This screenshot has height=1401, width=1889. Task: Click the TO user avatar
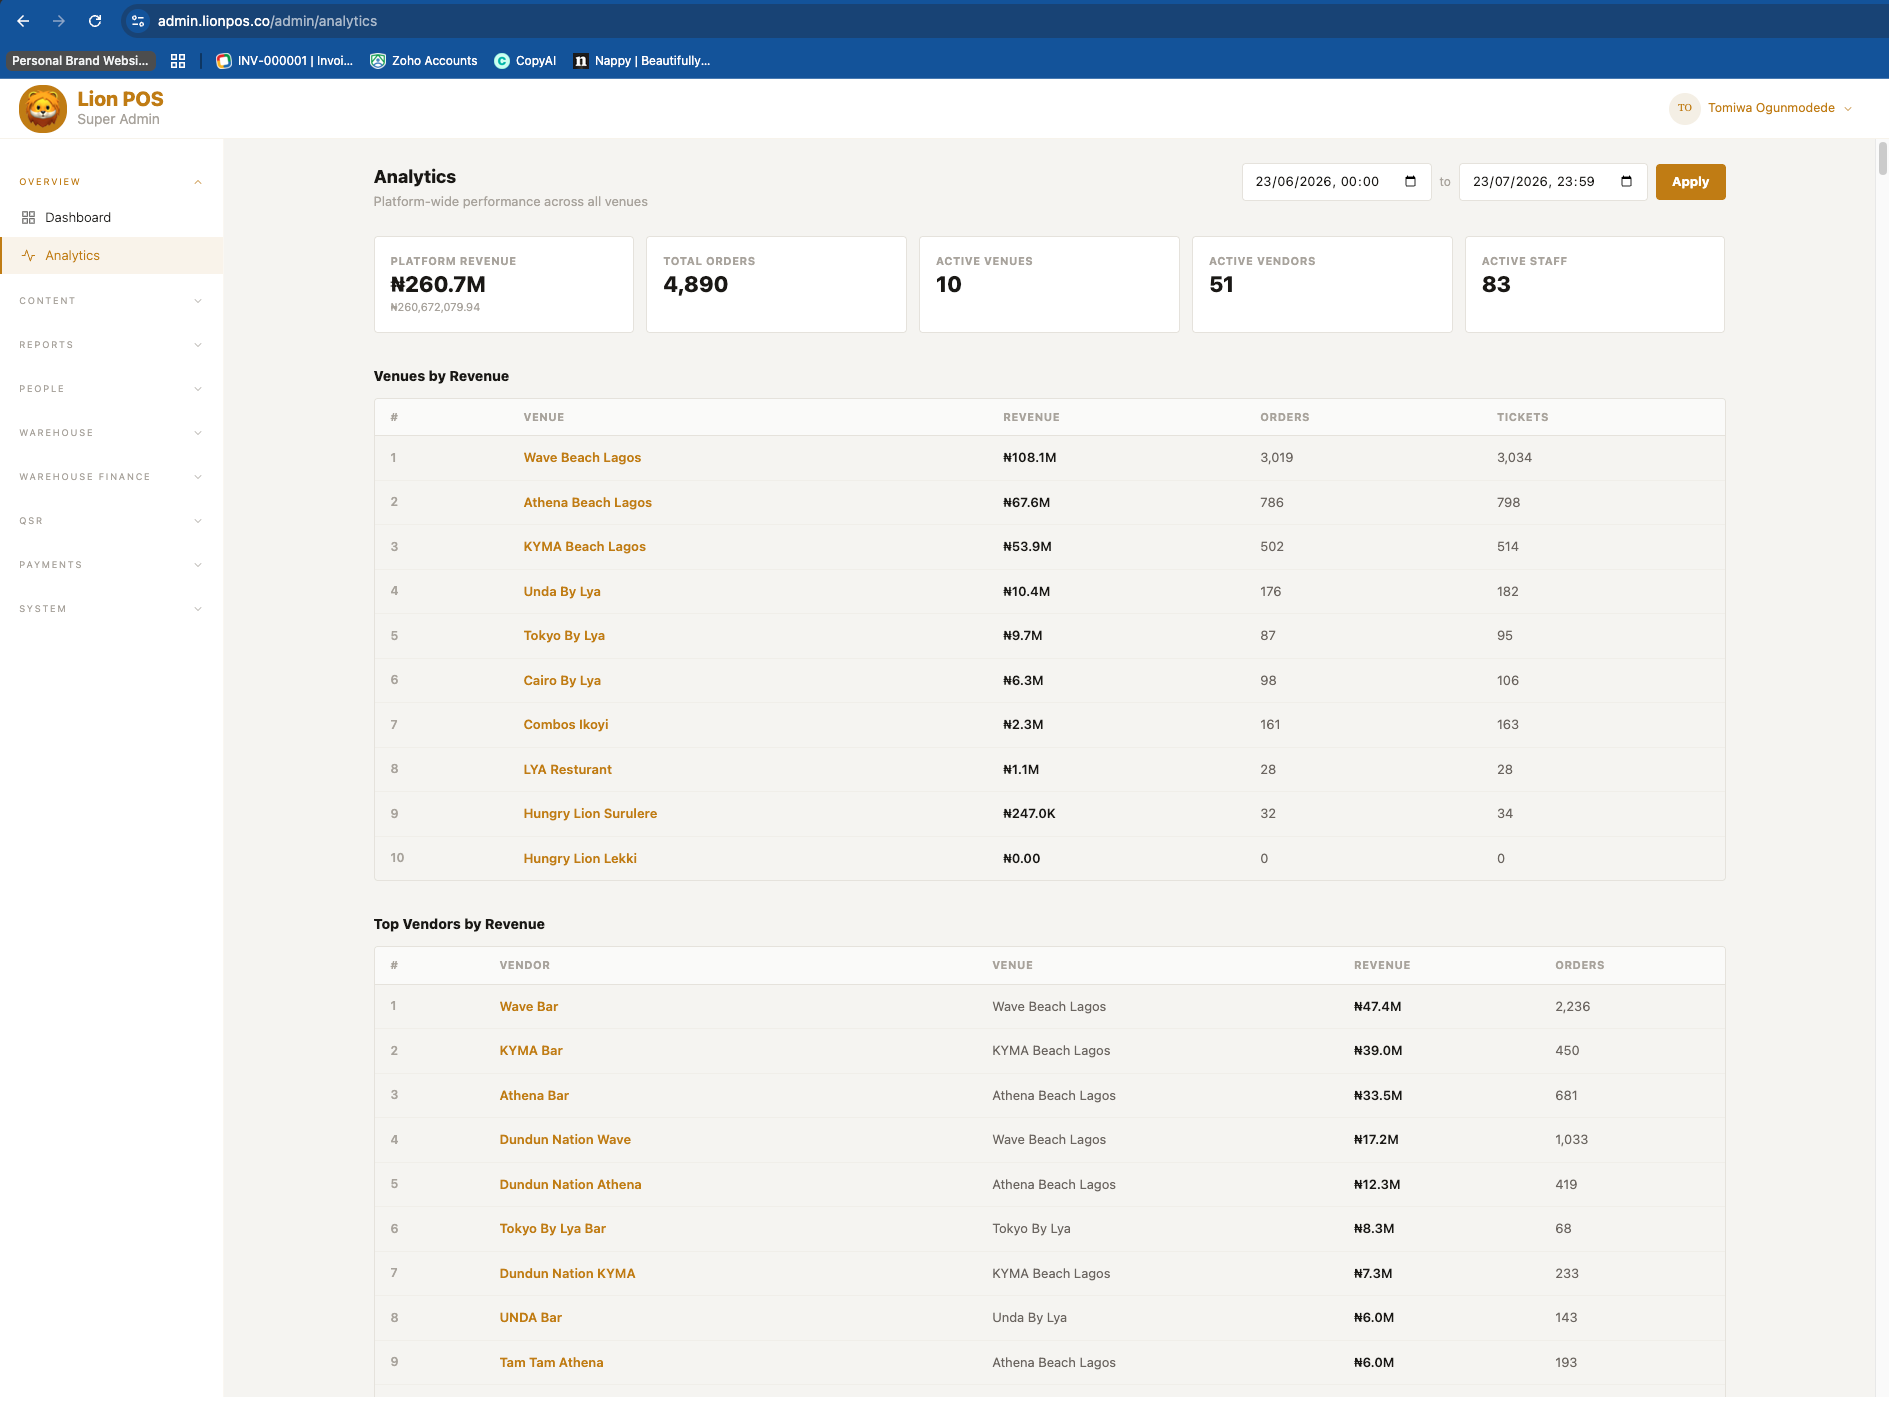(1684, 108)
